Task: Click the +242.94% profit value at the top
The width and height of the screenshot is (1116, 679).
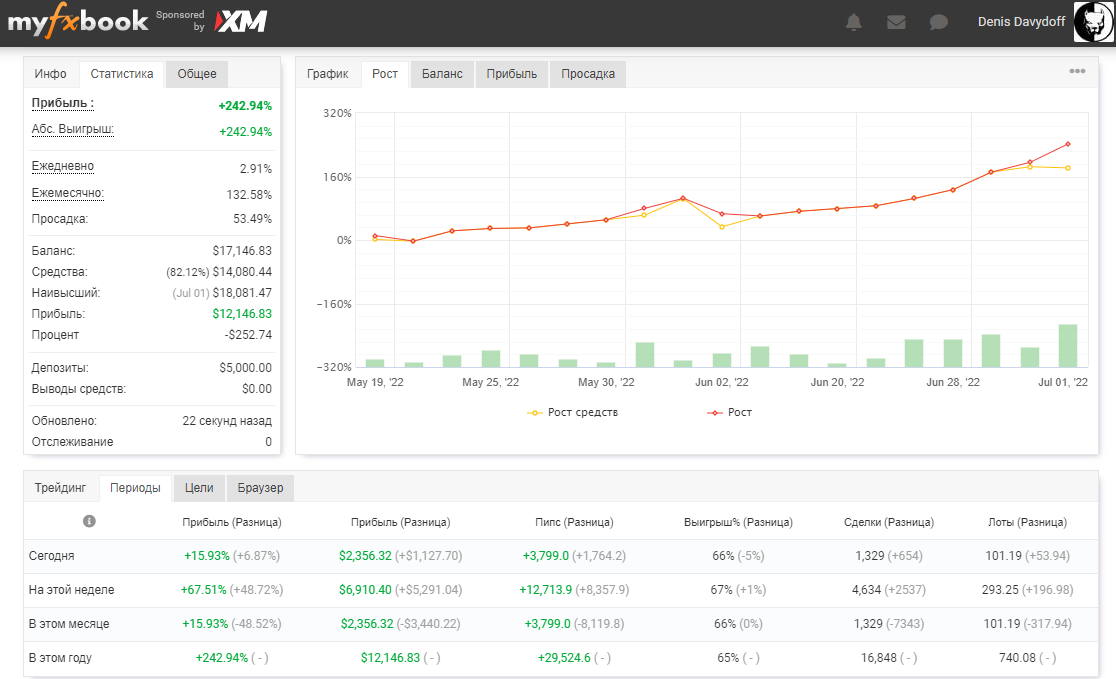Action: (x=245, y=106)
